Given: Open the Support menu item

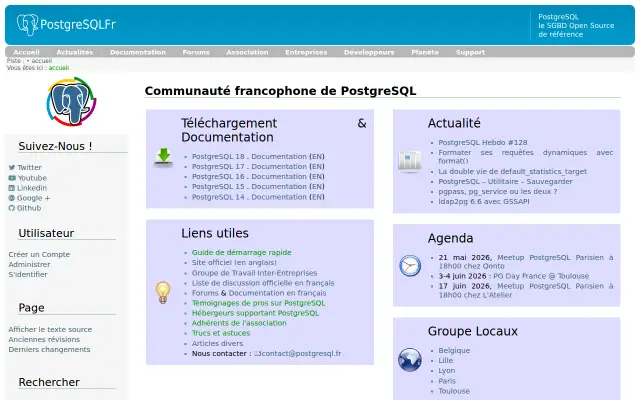Looking at the screenshot, I should coord(470,52).
